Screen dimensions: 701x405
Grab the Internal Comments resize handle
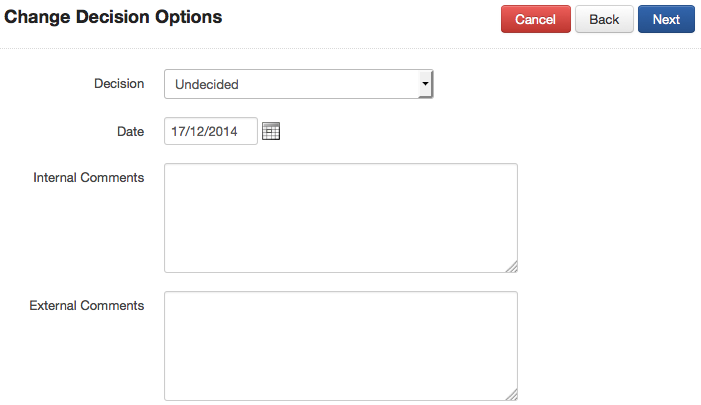point(512,267)
